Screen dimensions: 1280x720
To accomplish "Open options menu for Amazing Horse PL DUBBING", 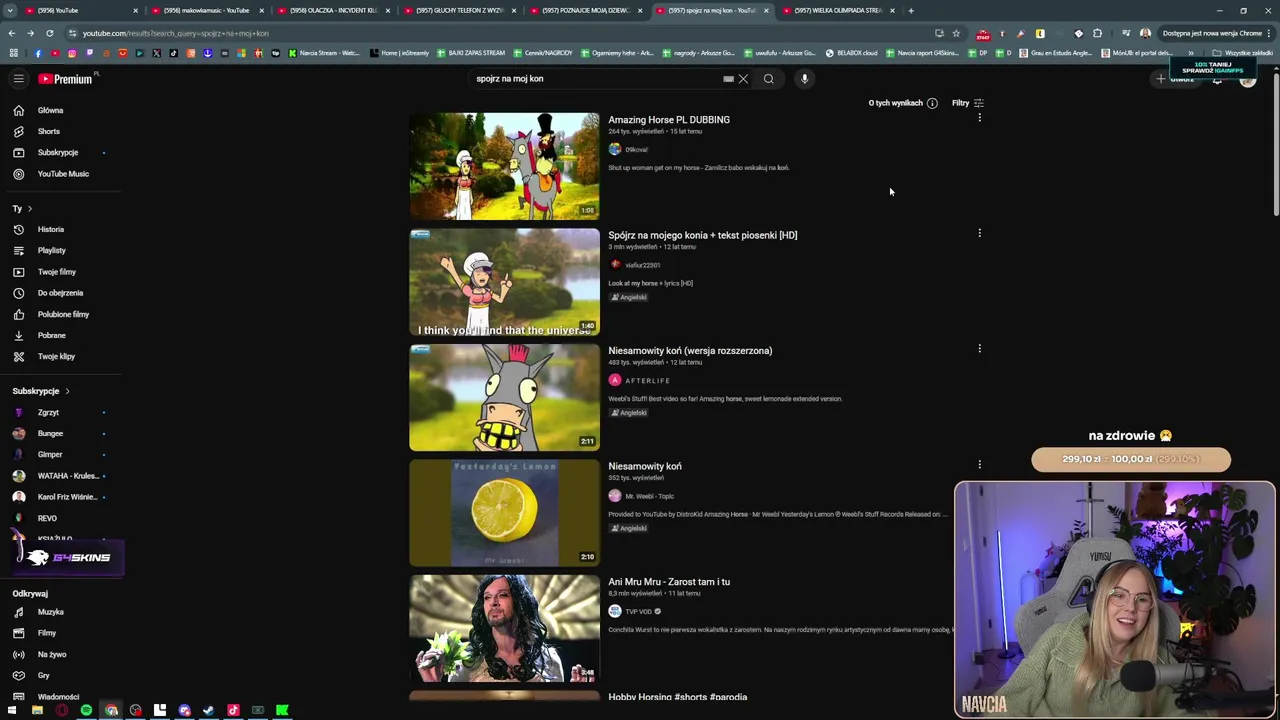I will [x=979, y=118].
